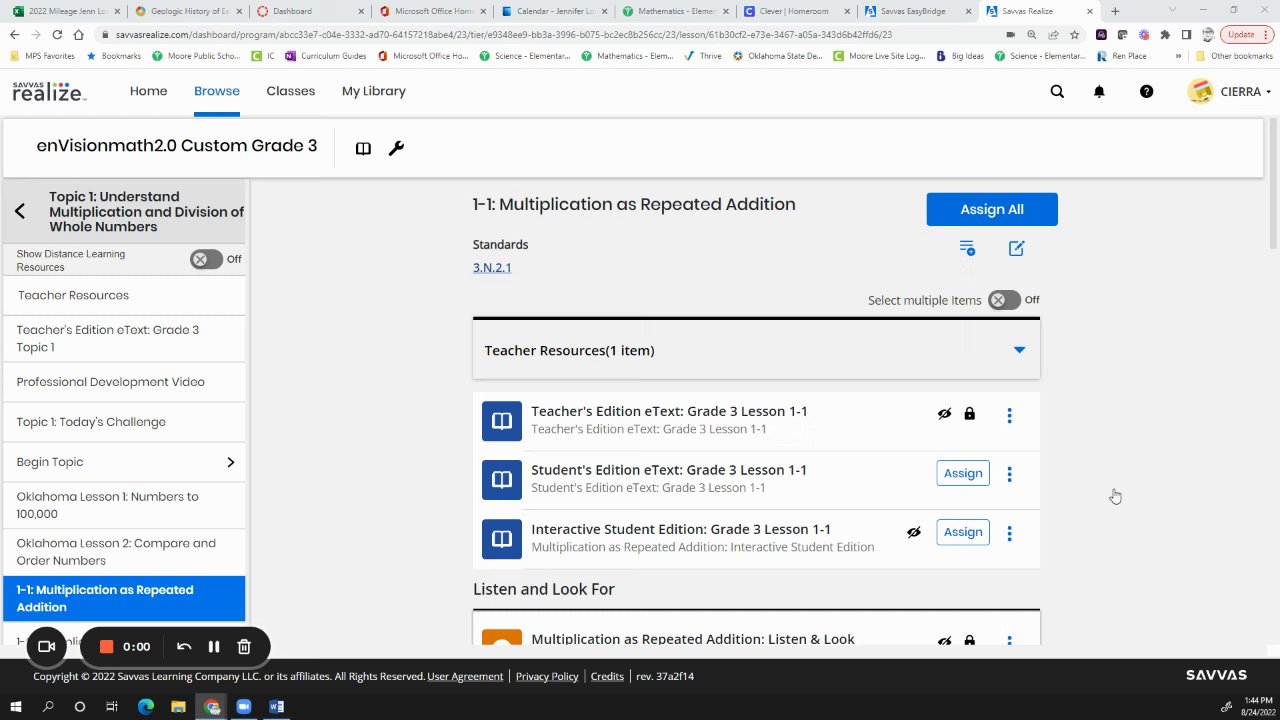Open search with the magnifier icon
1280x720 pixels.
click(1057, 91)
